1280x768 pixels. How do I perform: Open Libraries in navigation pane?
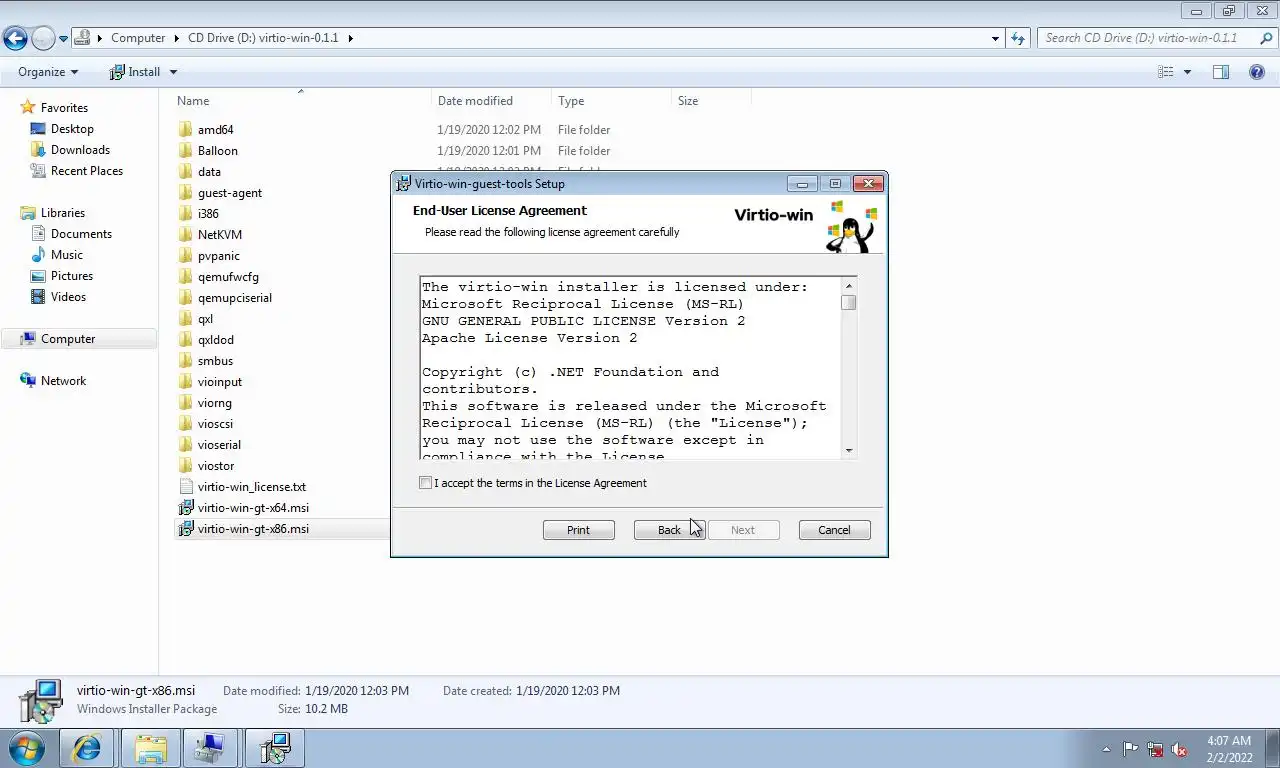[62, 213]
